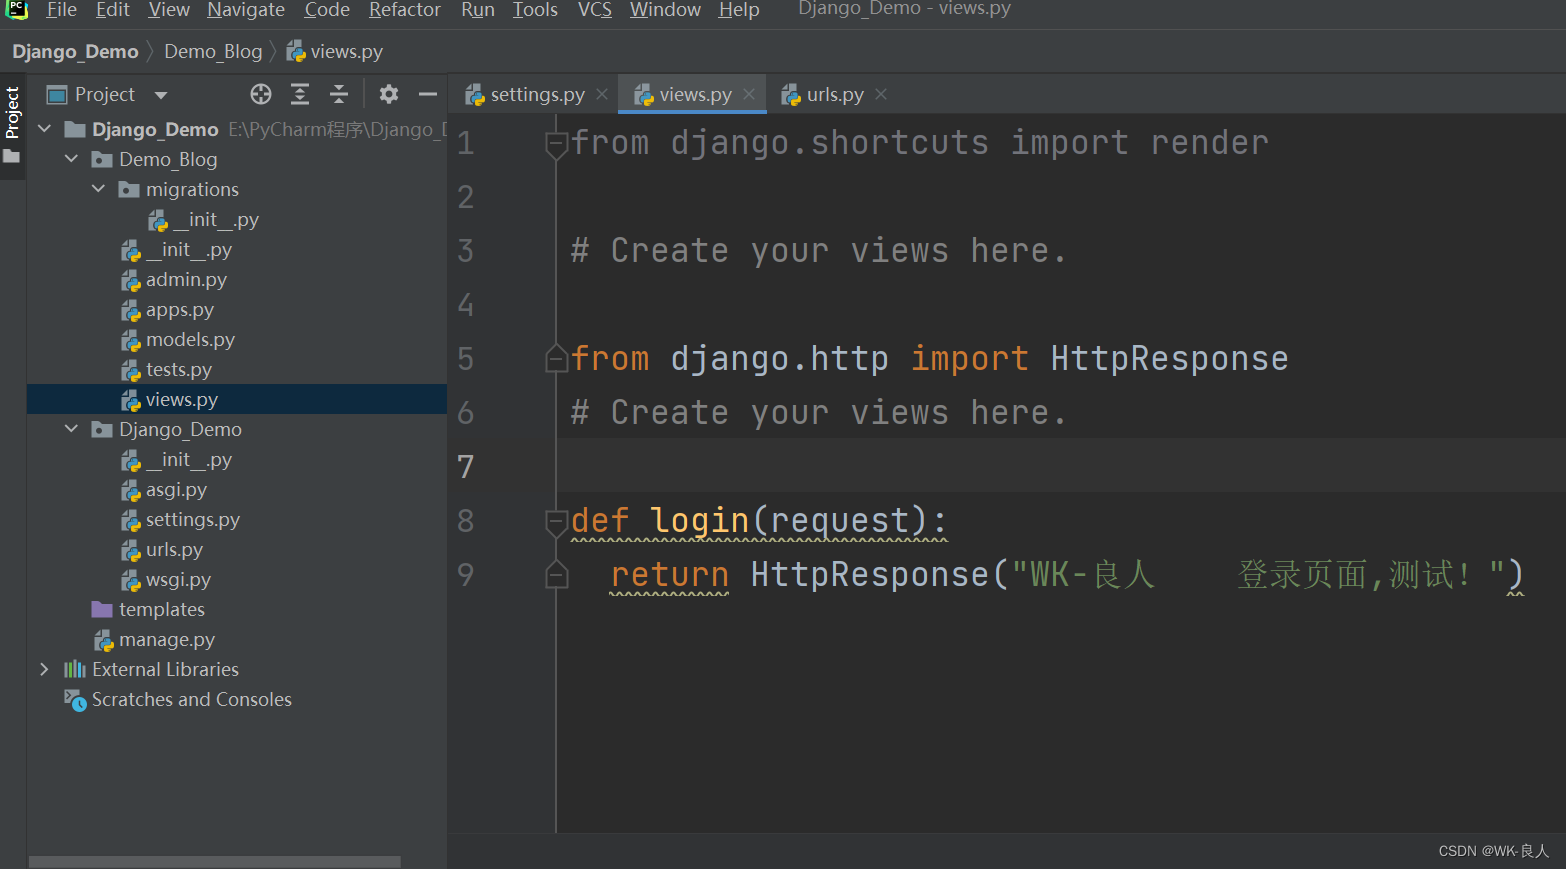1566x869 pixels.
Task: Collapse the Django_Demo root project node
Action: click(x=45, y=129)
